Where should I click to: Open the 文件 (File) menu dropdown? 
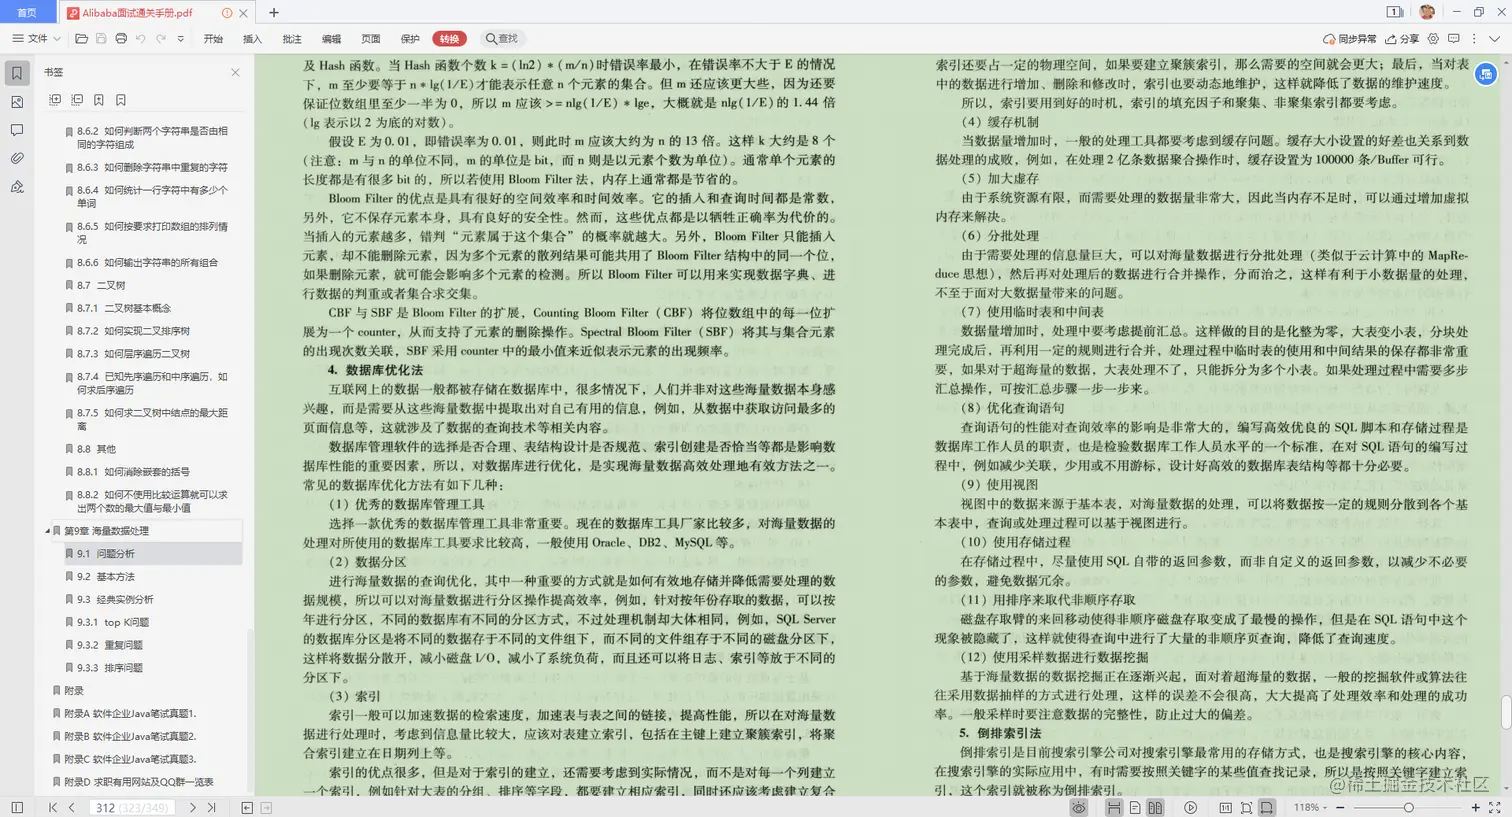click(x=35, y=38)
